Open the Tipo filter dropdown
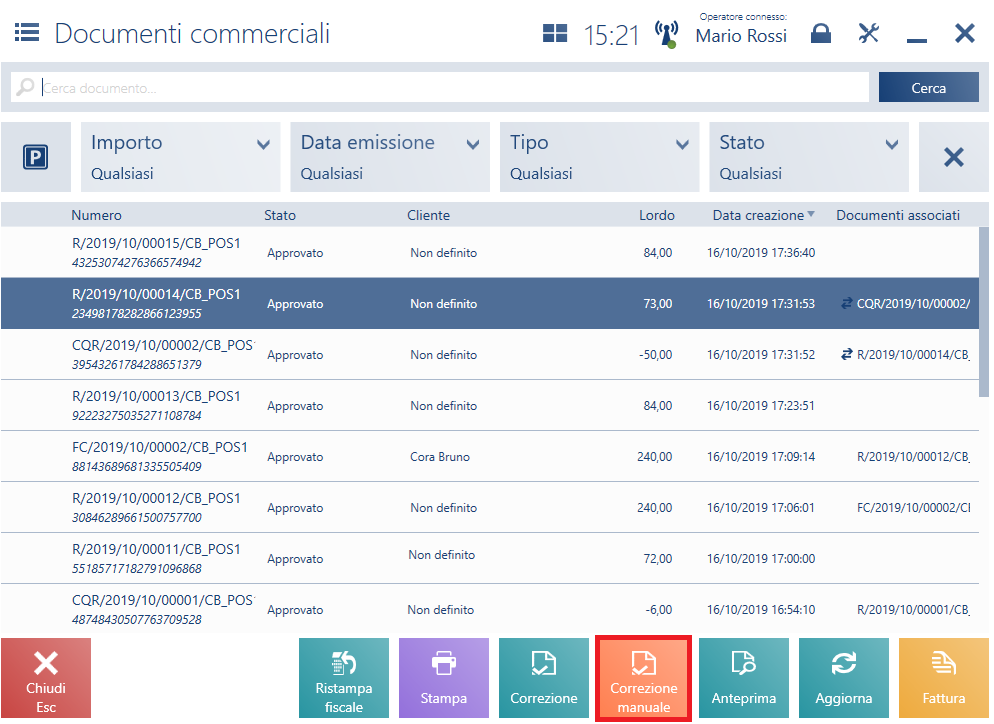The image size is (994, 724). (x=599, y=157)
